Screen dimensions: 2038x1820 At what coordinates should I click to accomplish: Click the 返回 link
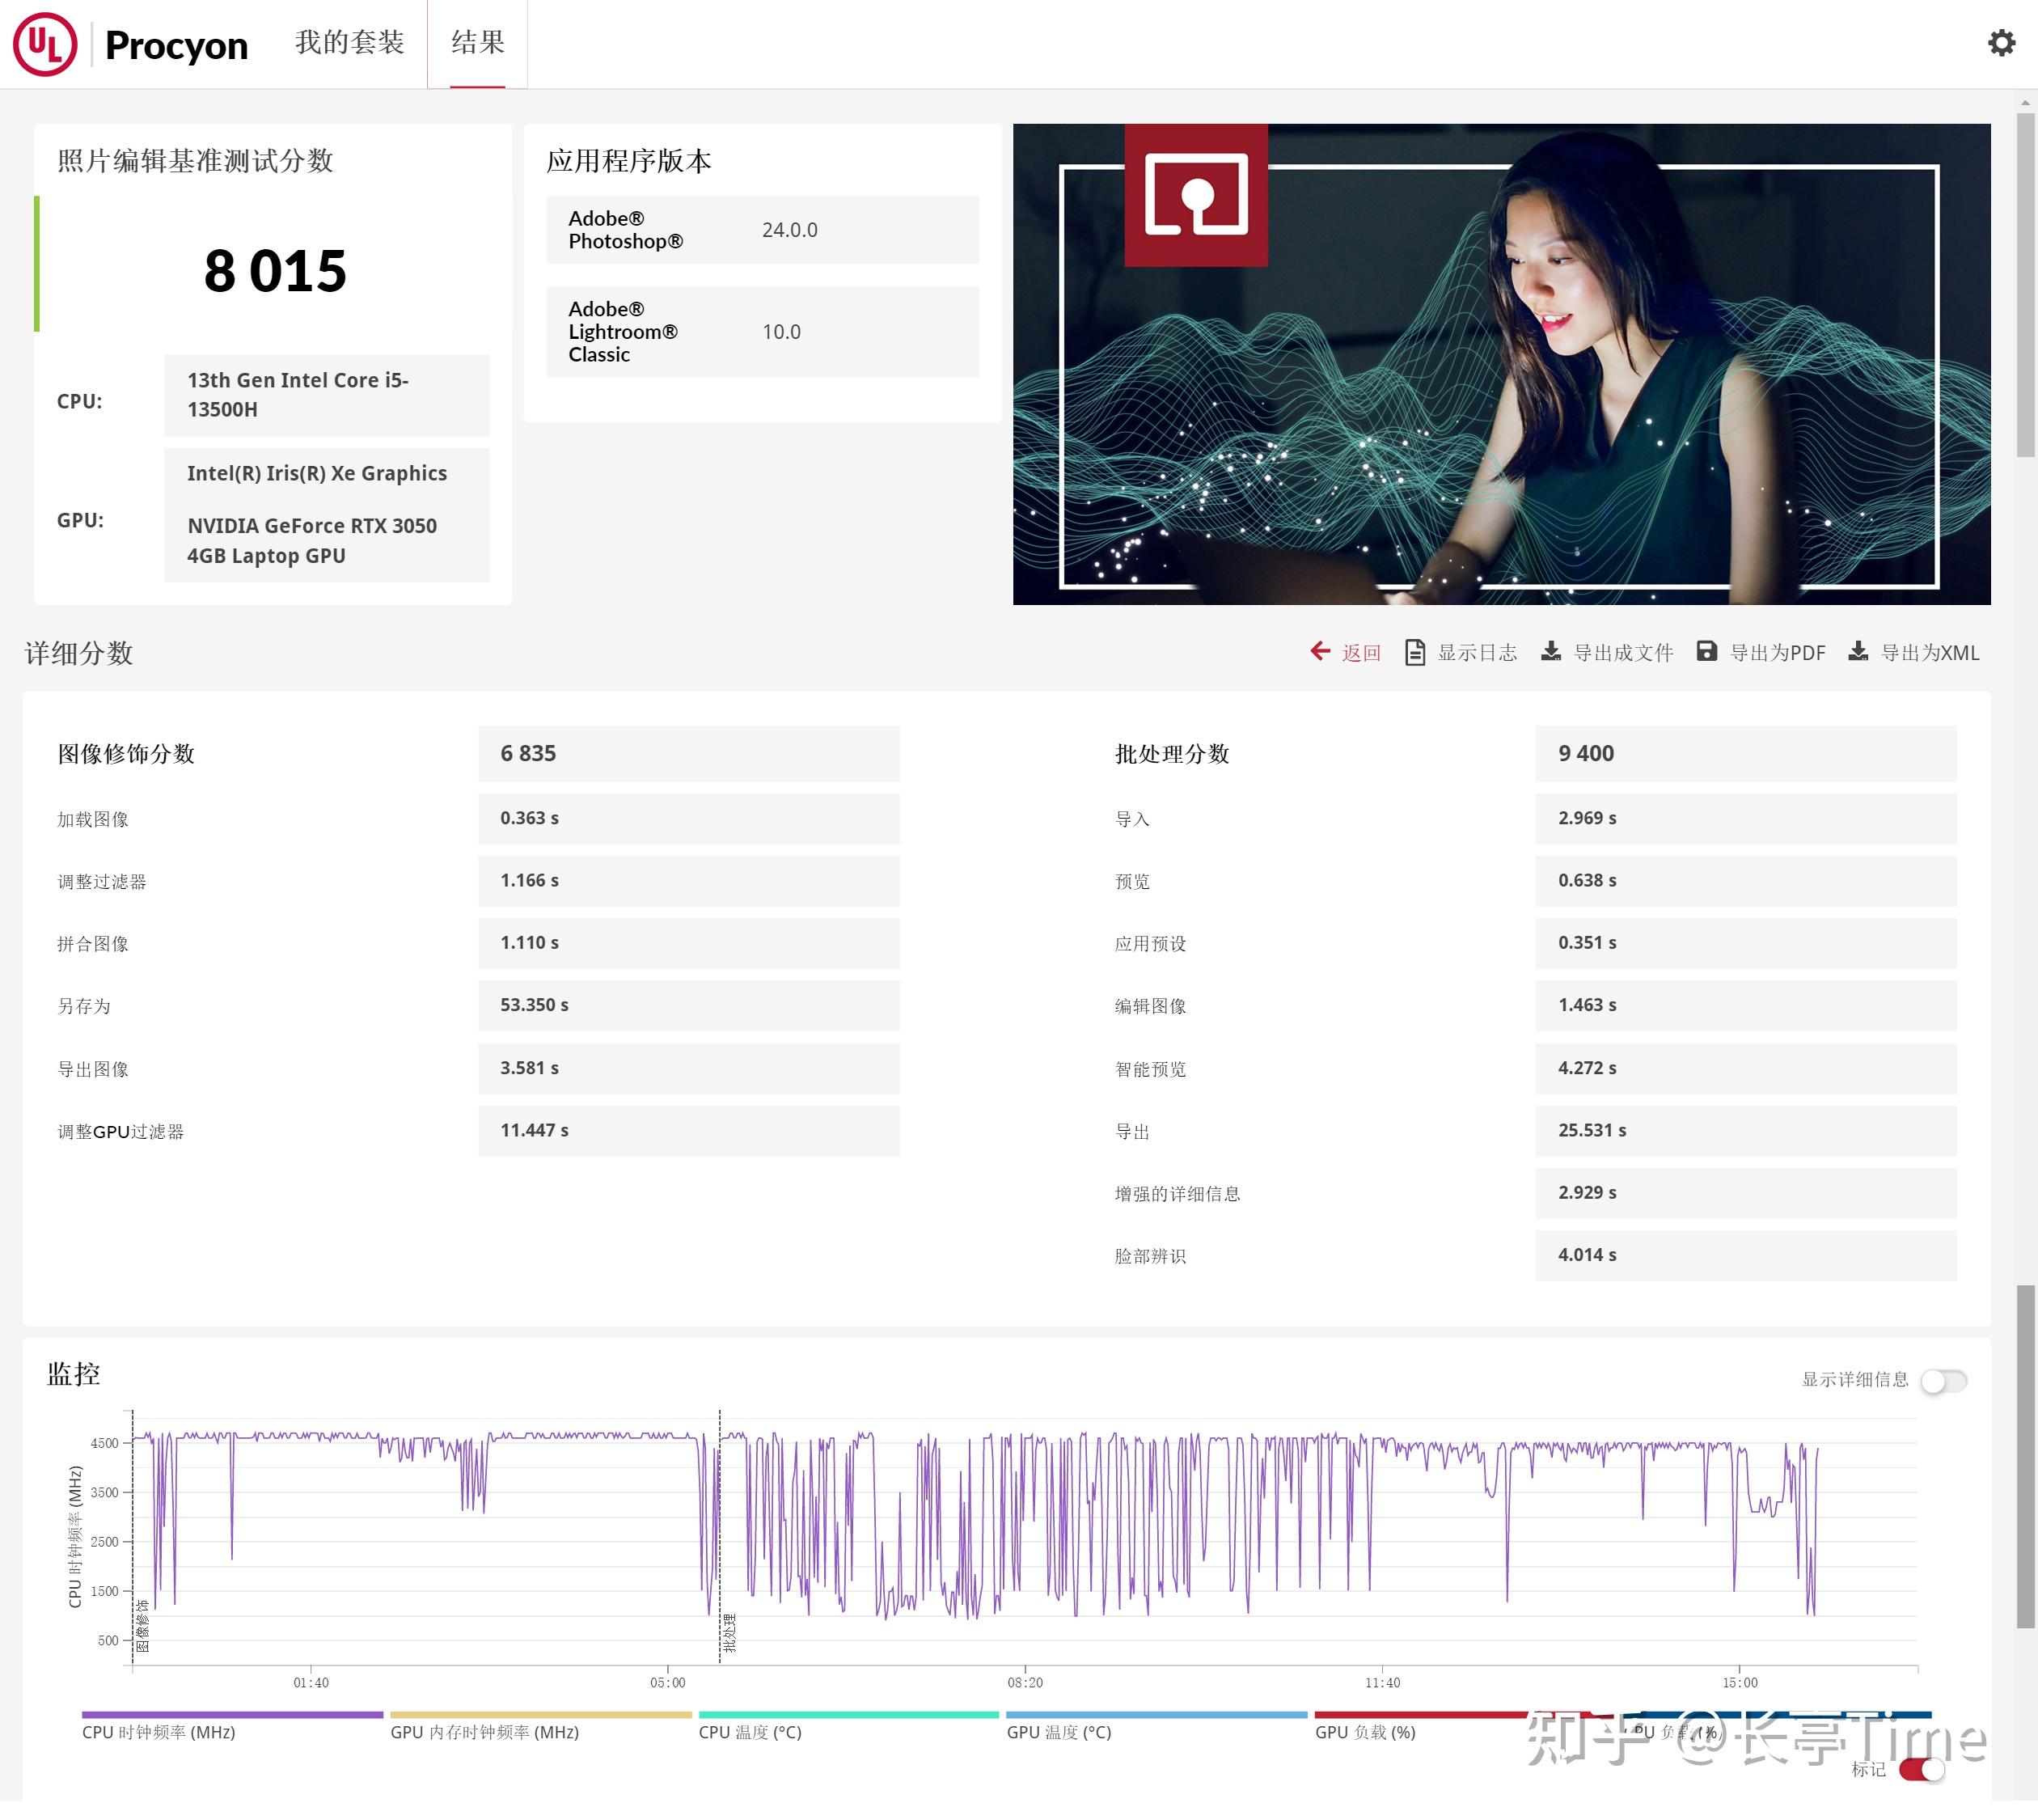pos(1360,653)
